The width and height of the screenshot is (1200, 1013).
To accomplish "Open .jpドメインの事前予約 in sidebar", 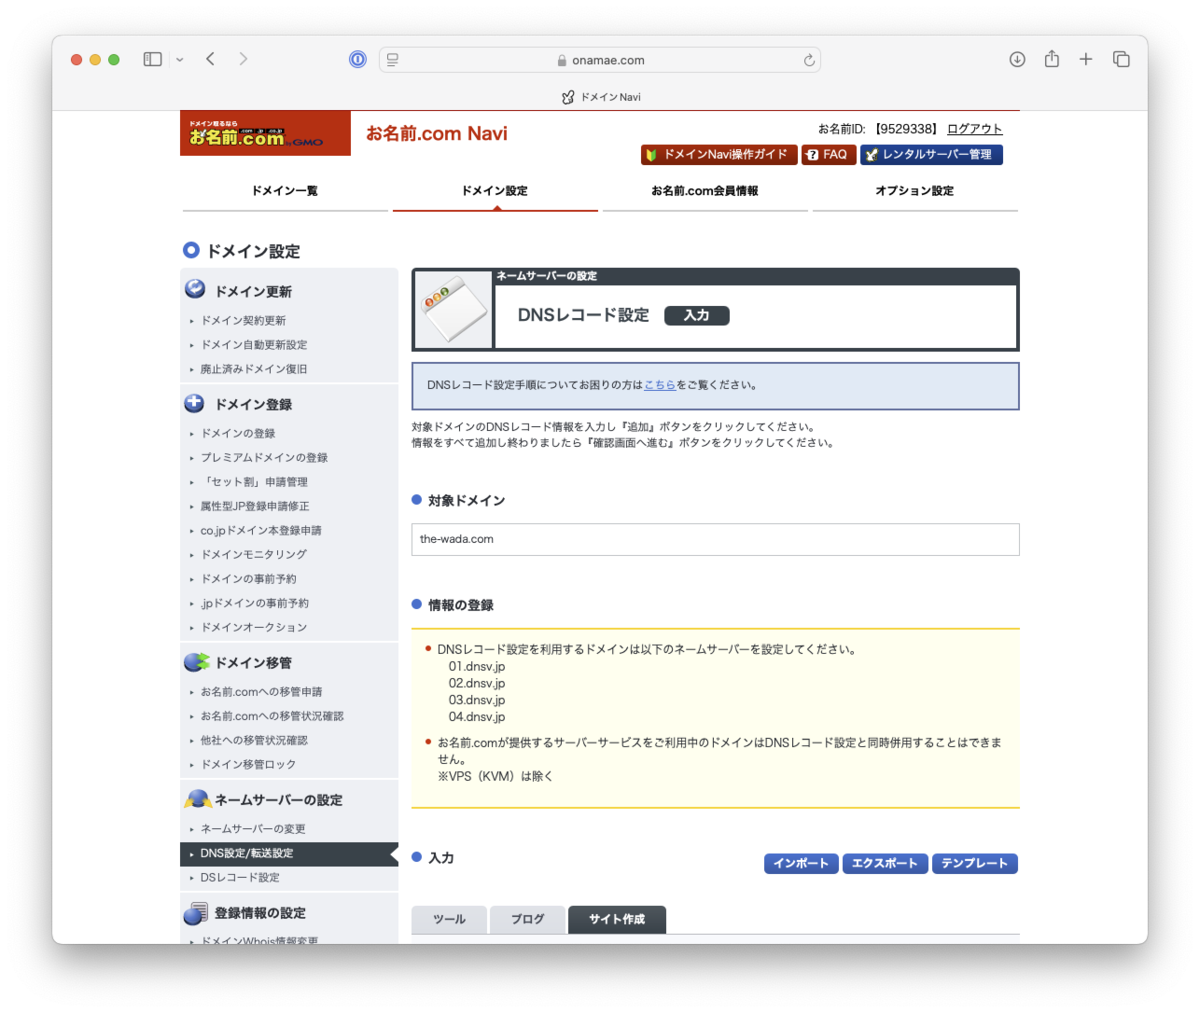I will [254, 604].
